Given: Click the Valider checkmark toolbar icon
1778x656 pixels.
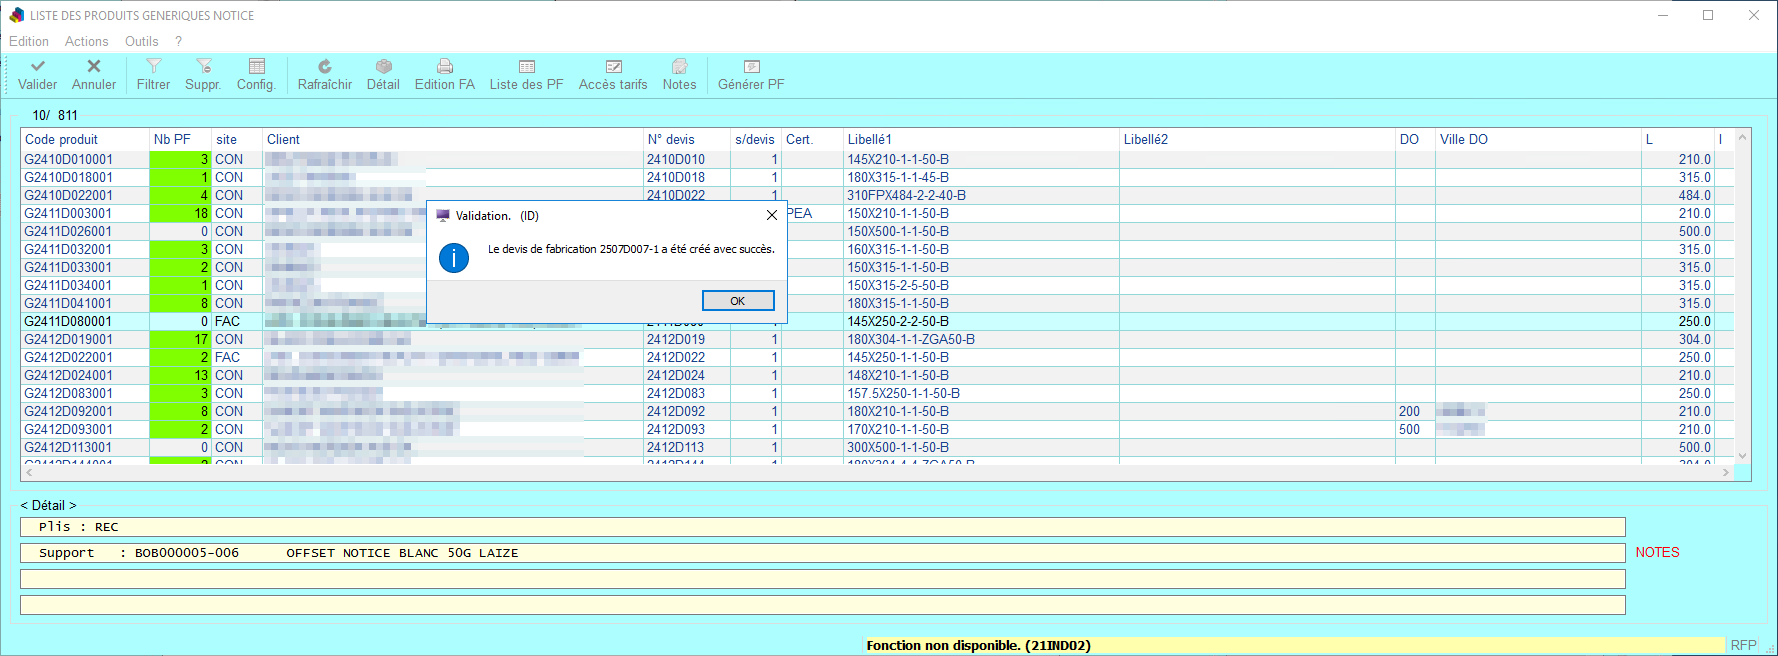Looking at the screenshot, I should [x=38, y=66].
